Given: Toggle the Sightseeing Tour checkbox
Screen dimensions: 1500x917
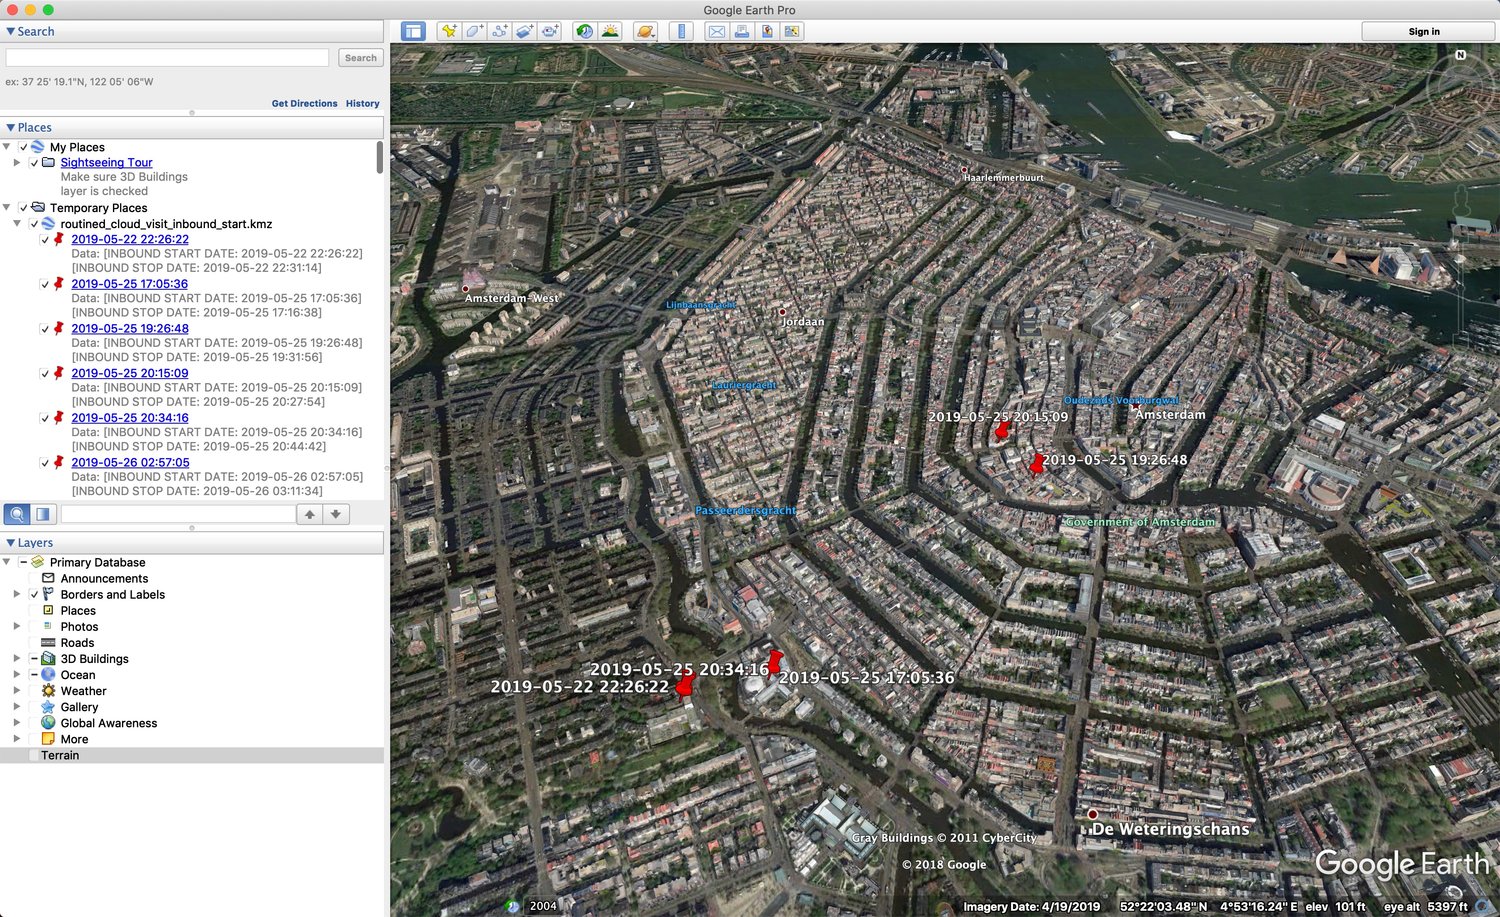Looking at the screenshot, I should click(34, 162).
